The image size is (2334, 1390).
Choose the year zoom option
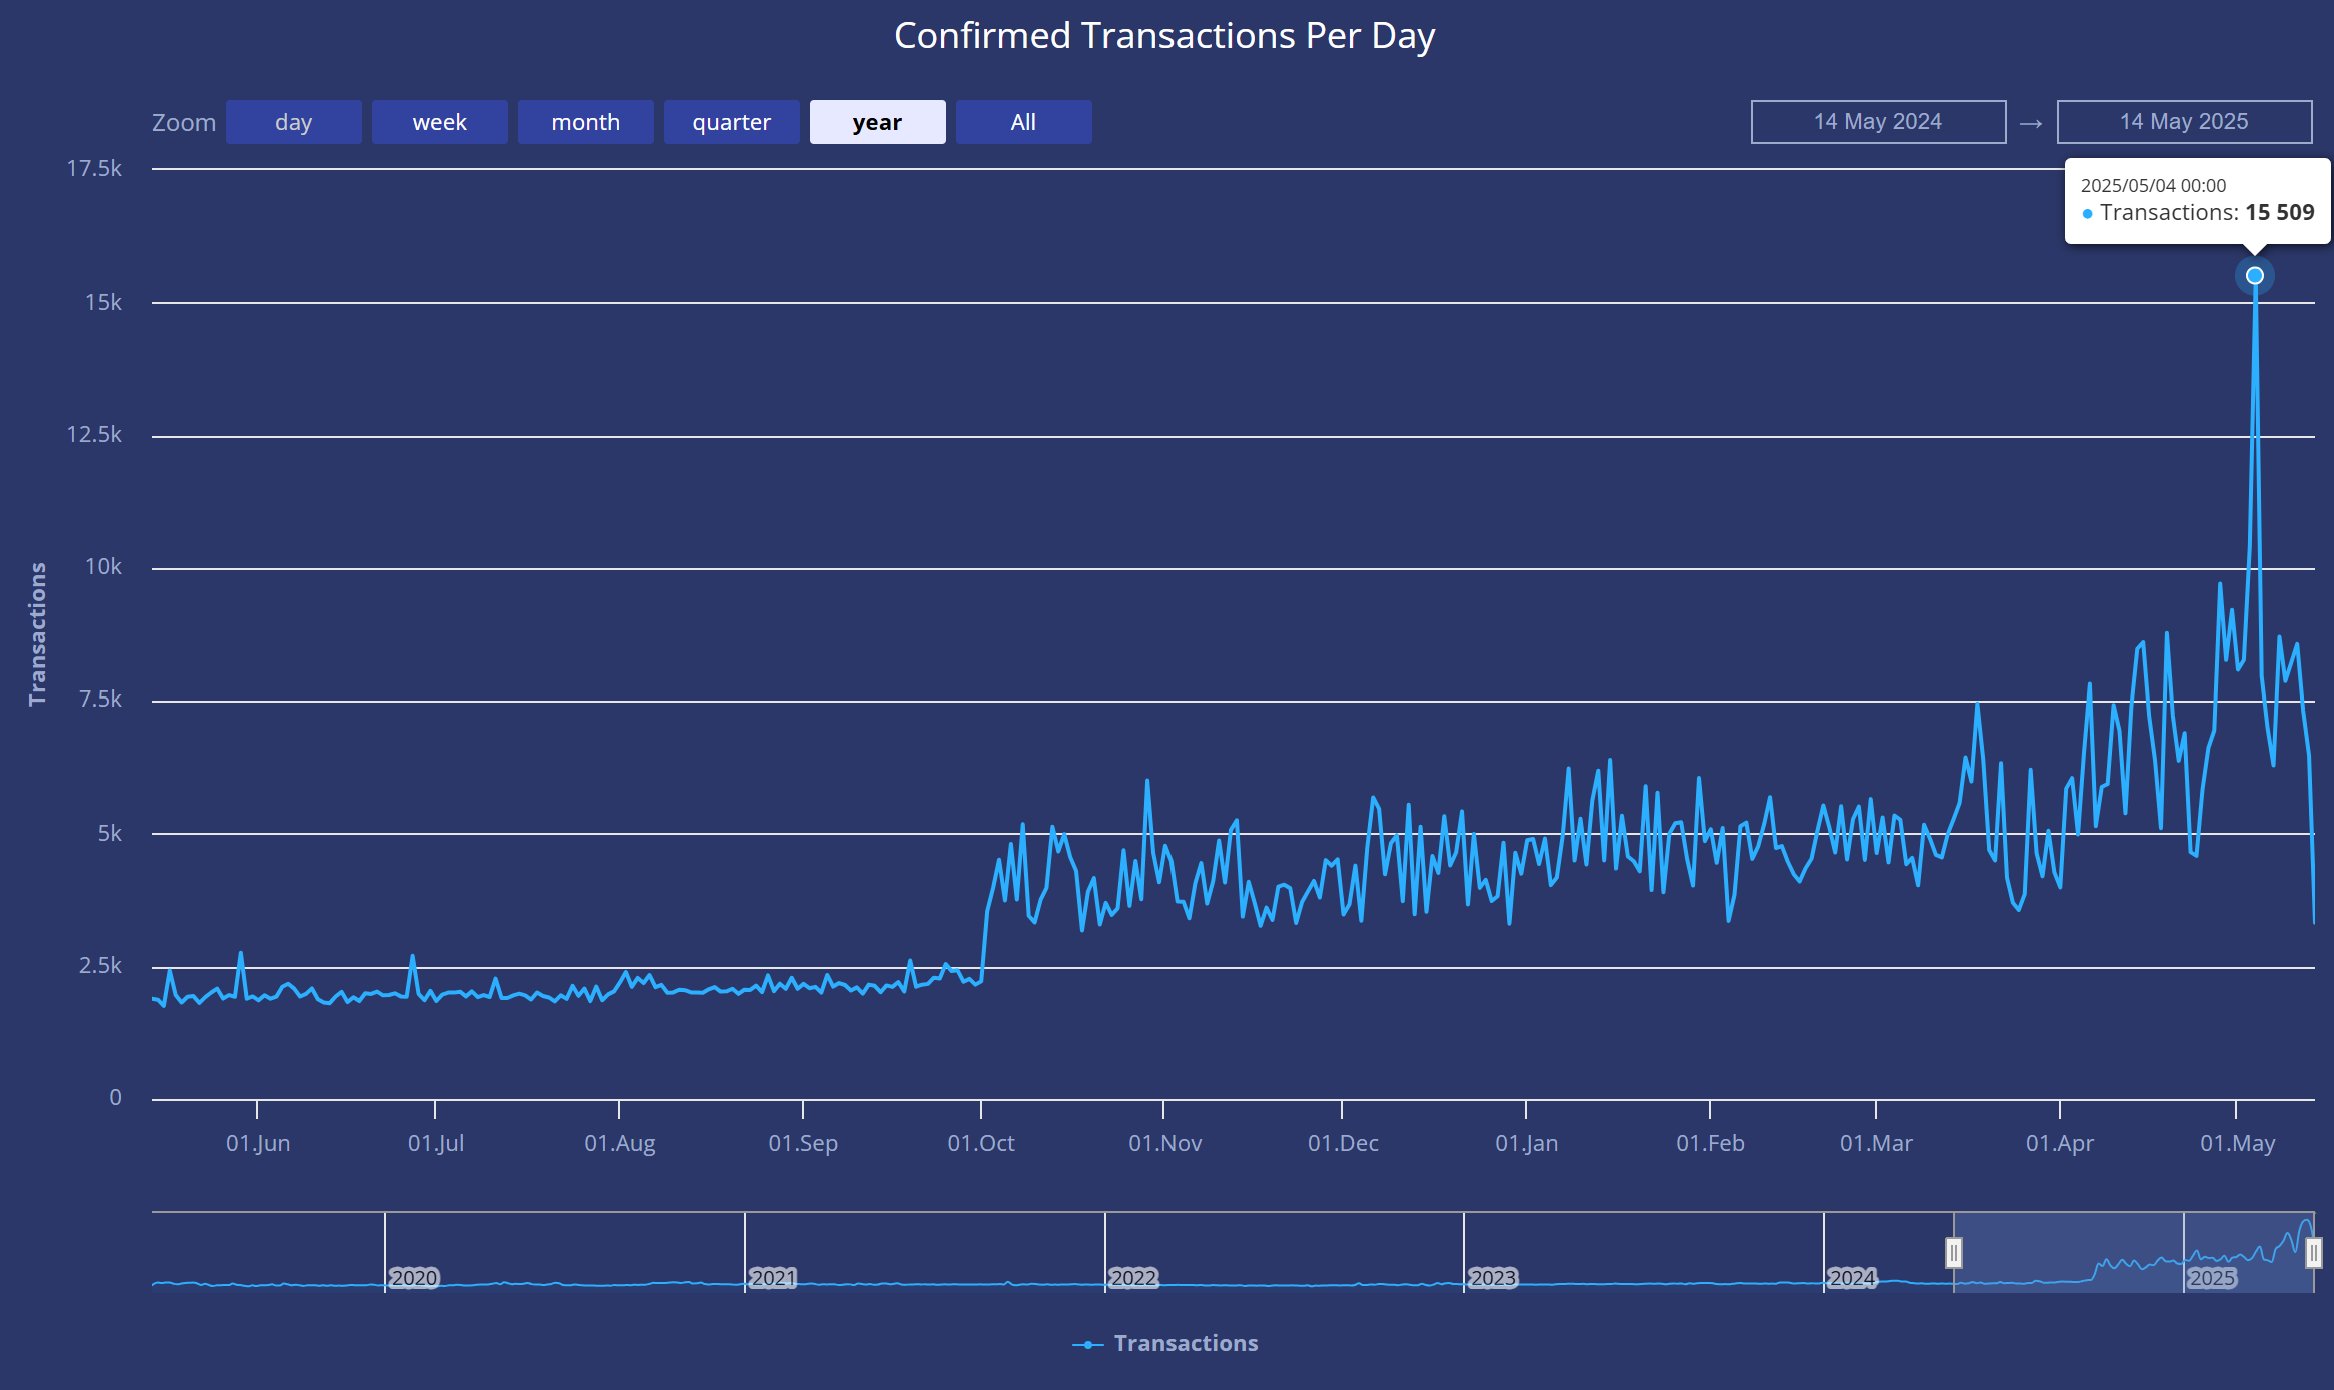pos(877,122)
